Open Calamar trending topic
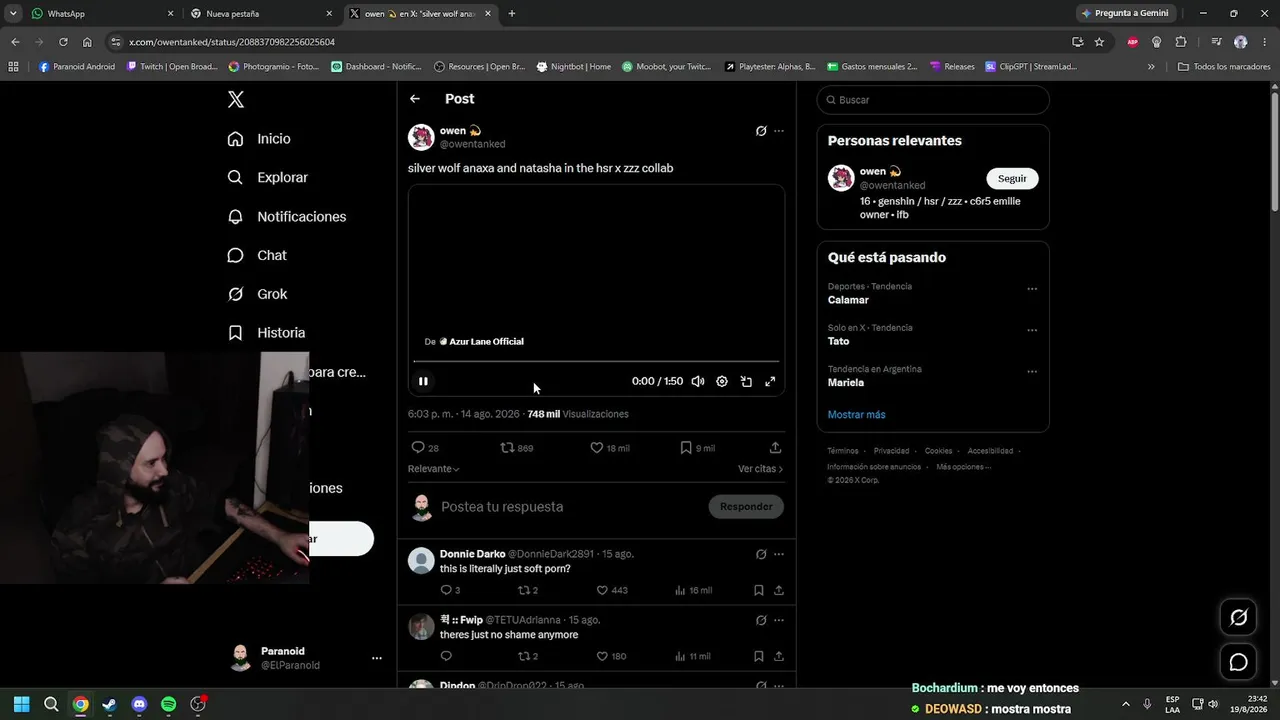 pyautogui.click(x=848, y=300)
